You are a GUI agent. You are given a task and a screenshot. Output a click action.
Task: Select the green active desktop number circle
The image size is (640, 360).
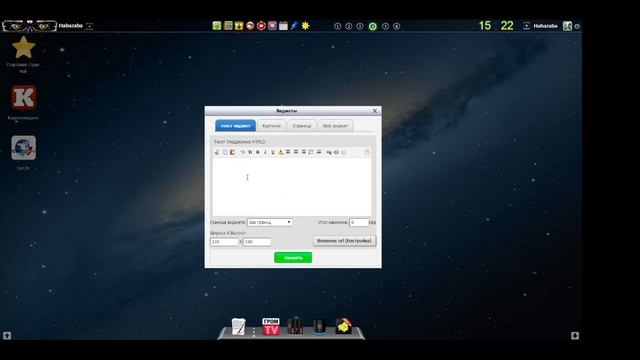pyautogui.click(x=373, y=26)
